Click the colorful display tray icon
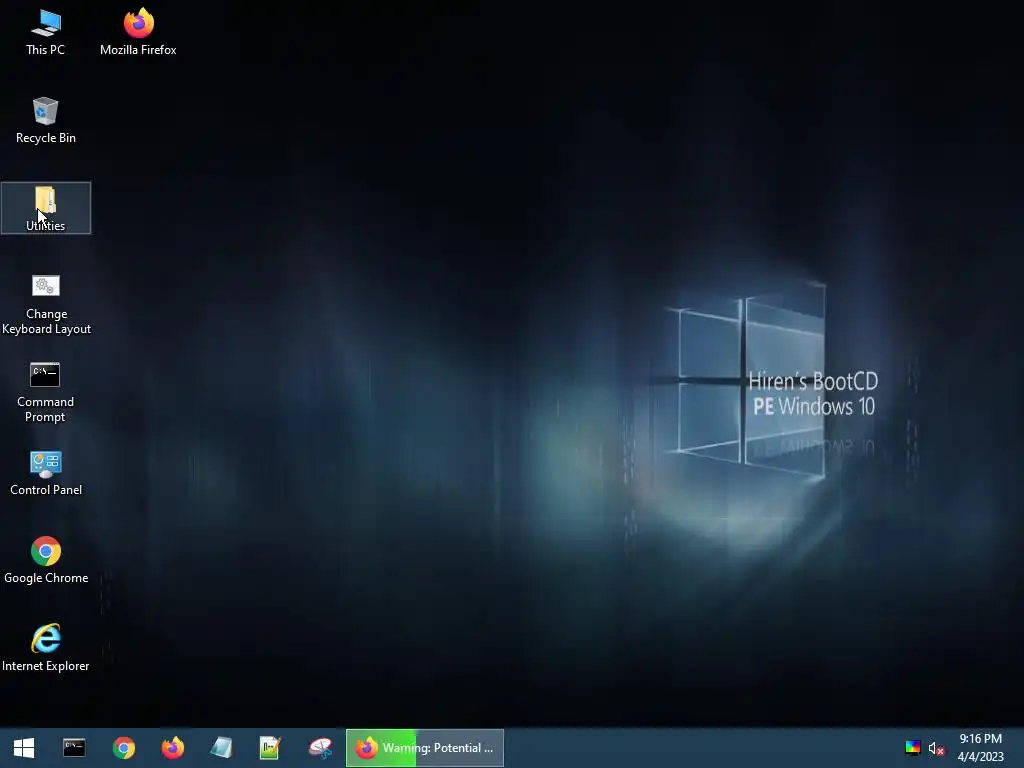 coord(913,748)
